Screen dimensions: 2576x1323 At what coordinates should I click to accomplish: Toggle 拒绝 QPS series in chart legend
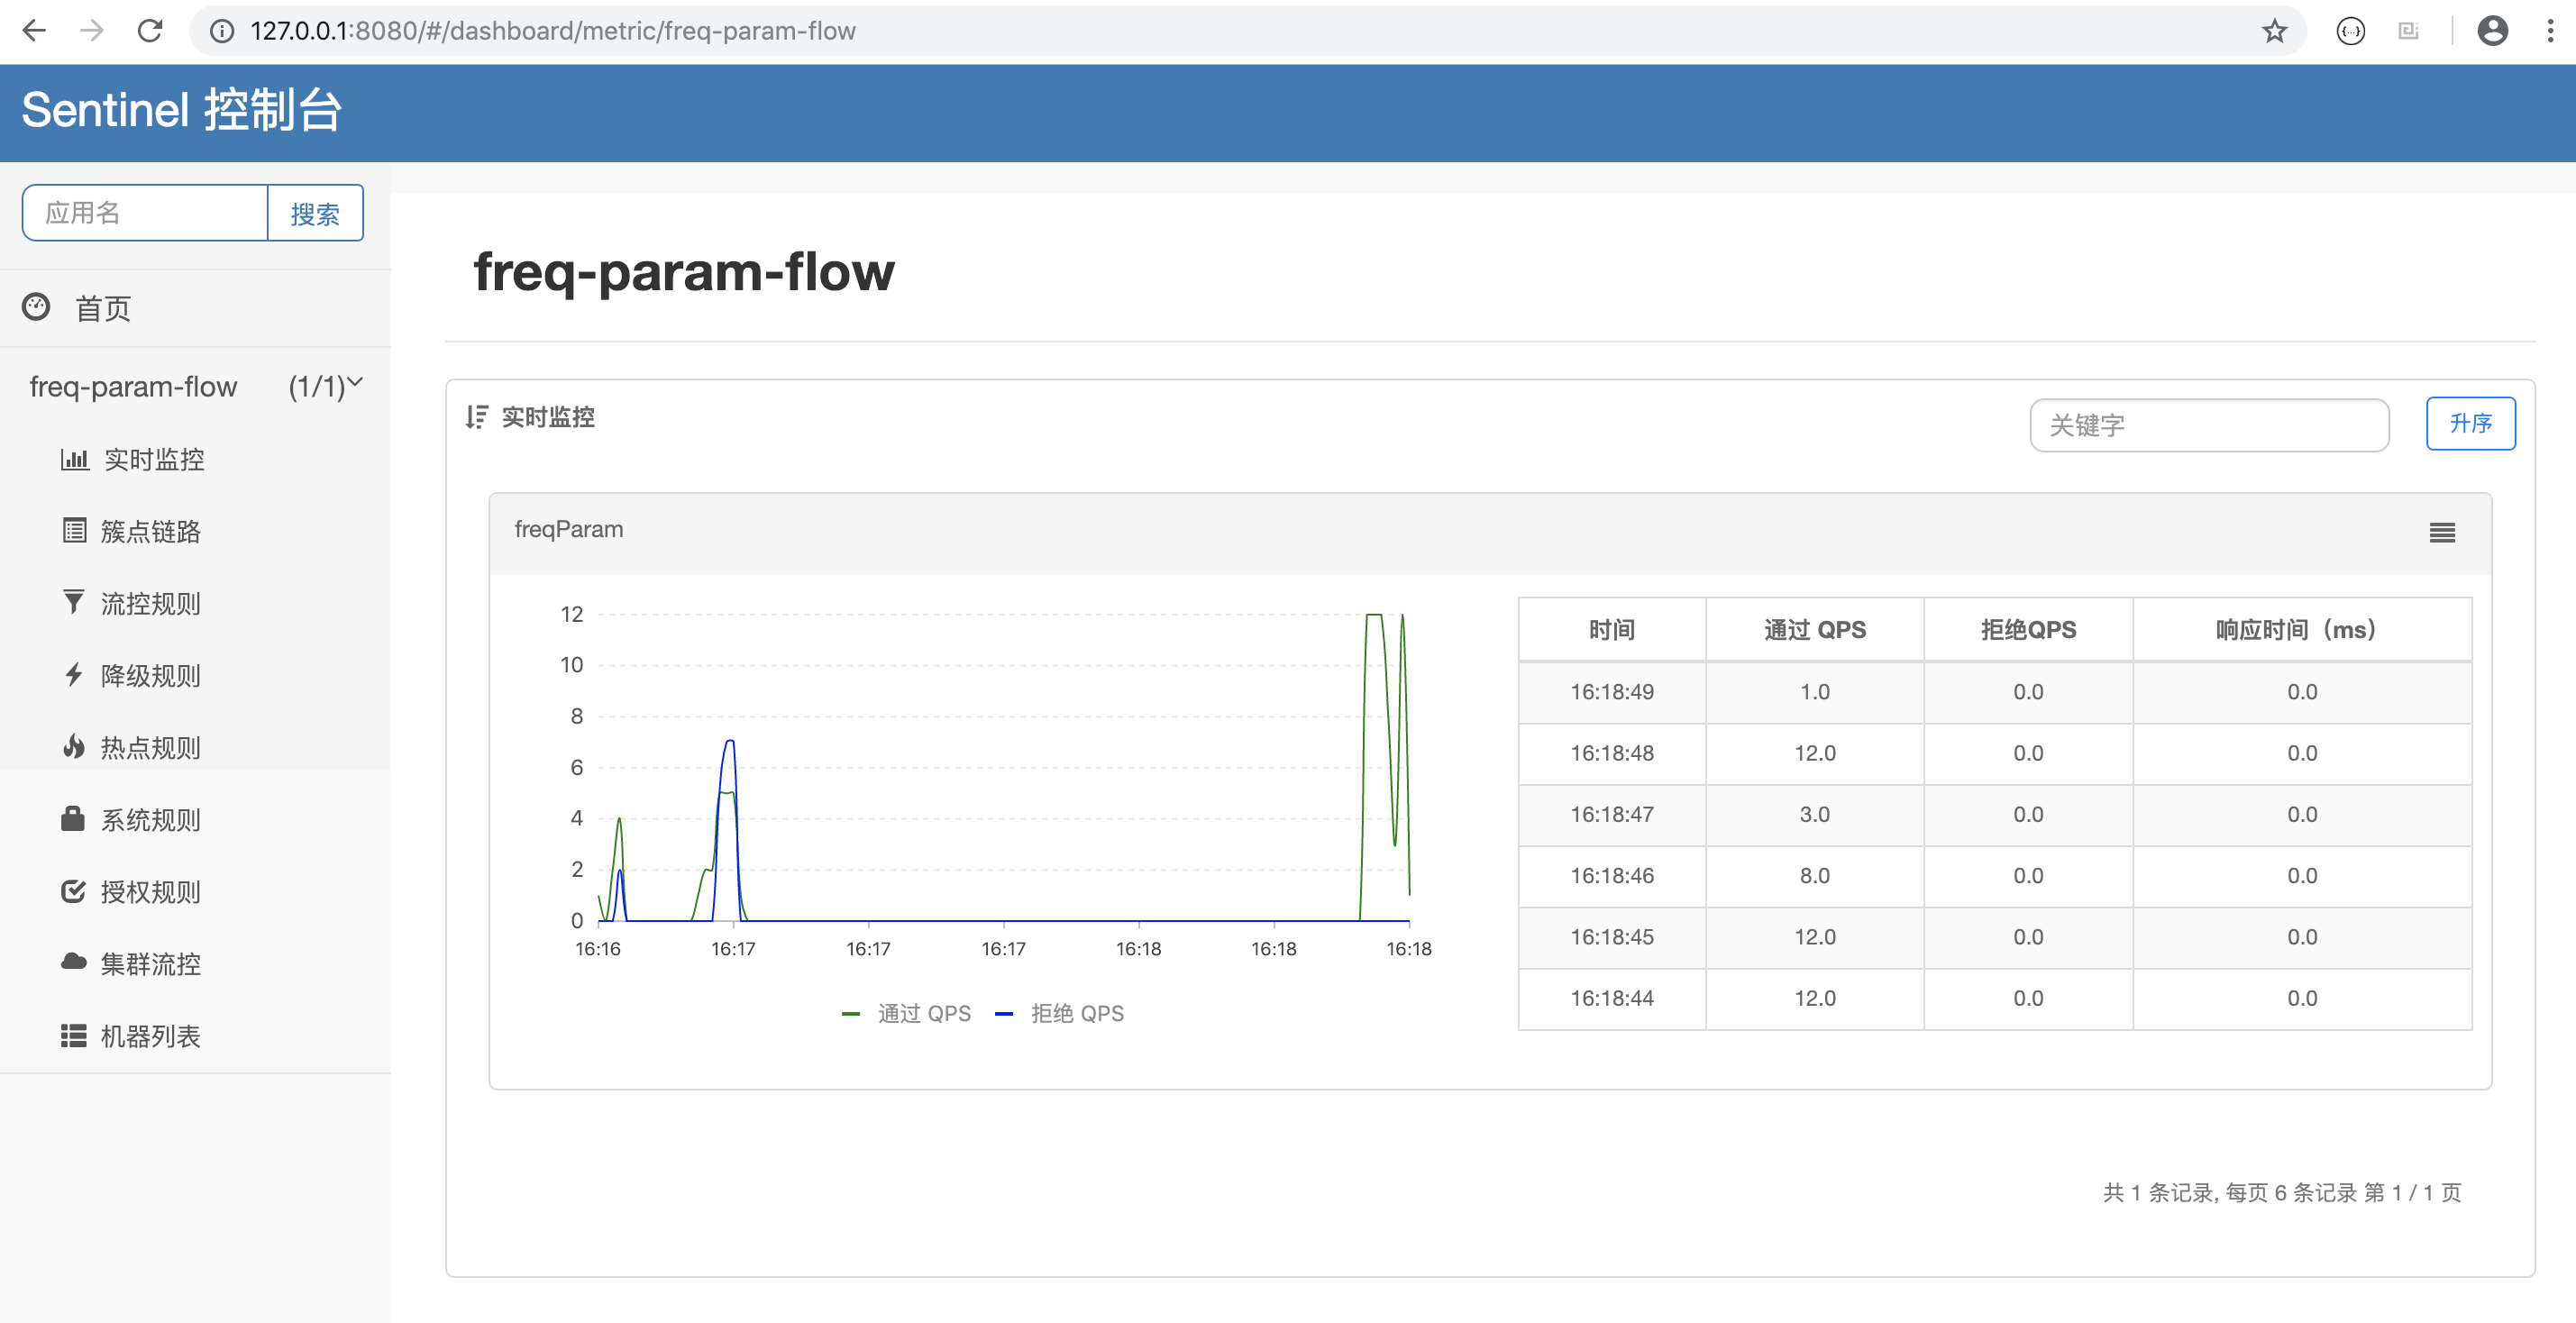tap(1060, 1013)
